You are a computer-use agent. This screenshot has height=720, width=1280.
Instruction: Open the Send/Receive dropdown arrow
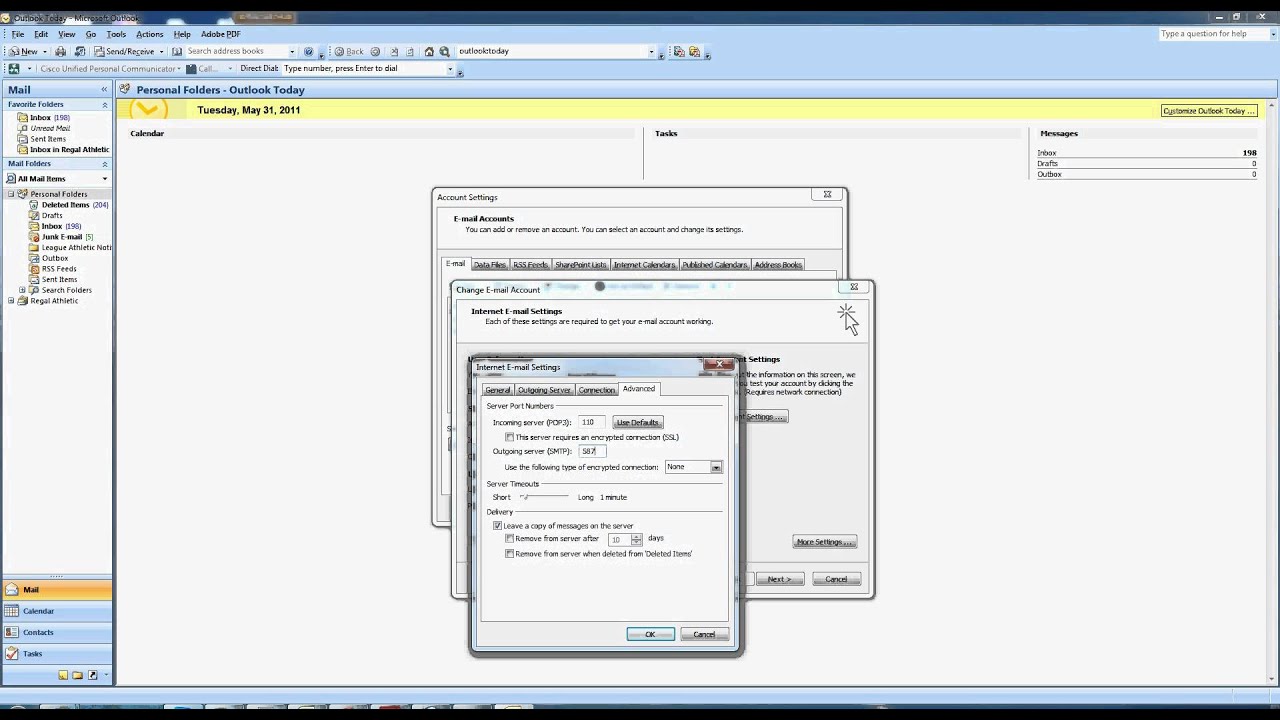pyautogui.click(x=161, y=51)
